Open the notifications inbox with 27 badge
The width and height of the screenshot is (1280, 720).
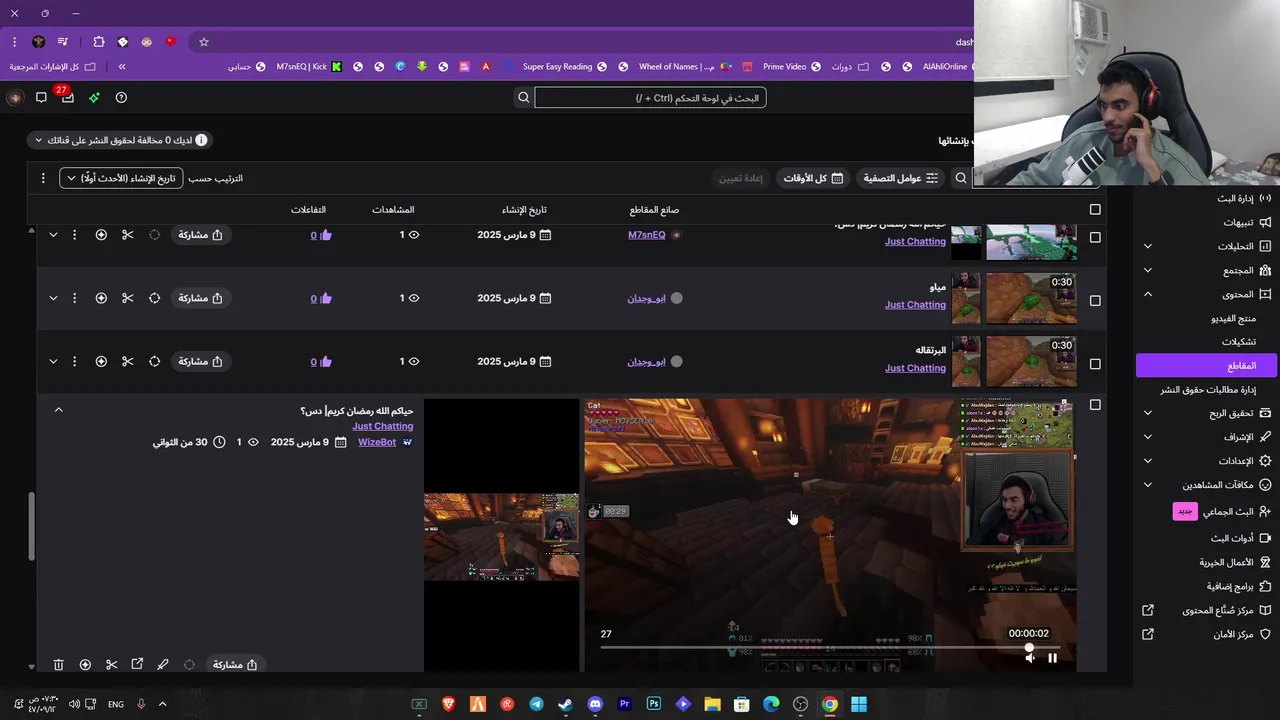coord(67,97)
